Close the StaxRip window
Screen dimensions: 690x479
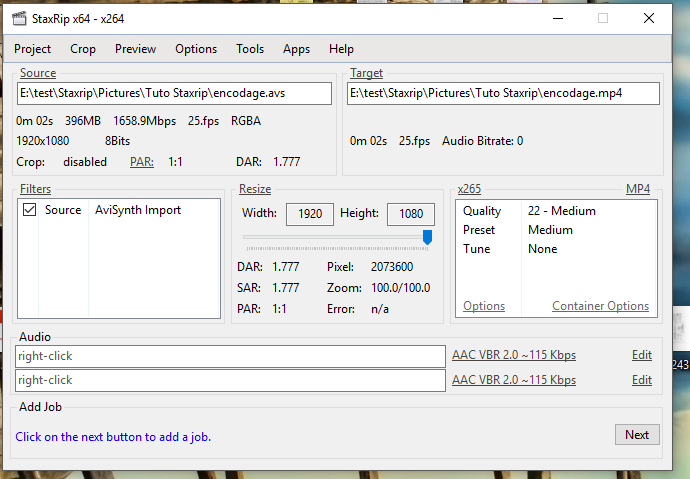pos(649,18)
